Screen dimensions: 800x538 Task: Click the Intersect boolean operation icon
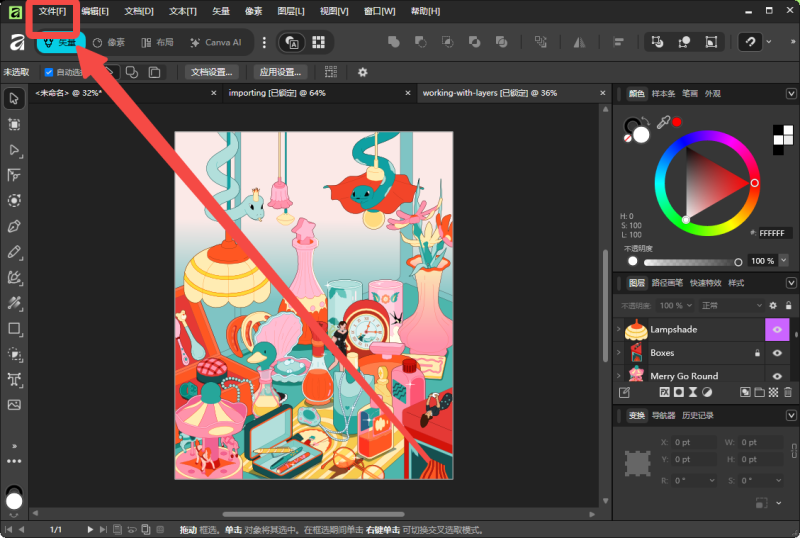447,42
